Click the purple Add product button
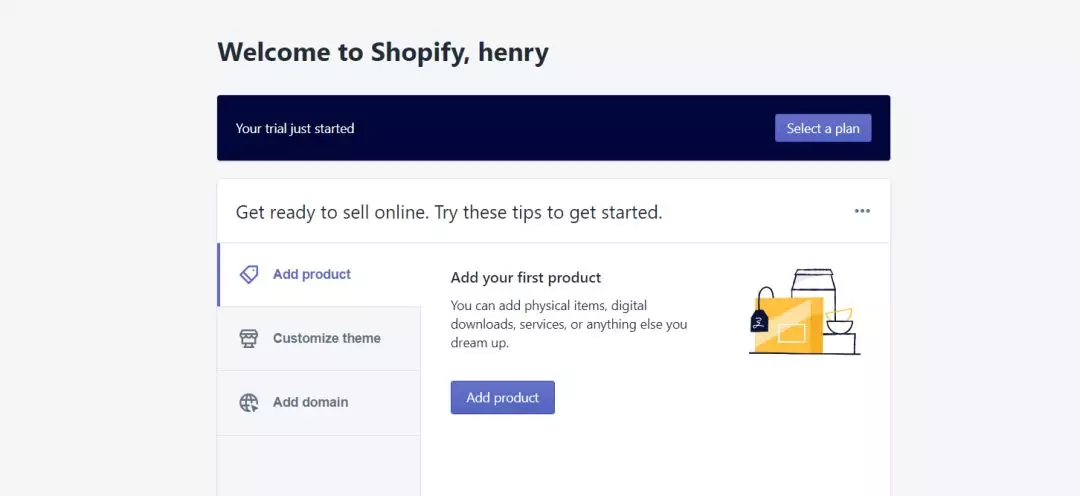1080x496 pixels. click(x=502, y=397)
